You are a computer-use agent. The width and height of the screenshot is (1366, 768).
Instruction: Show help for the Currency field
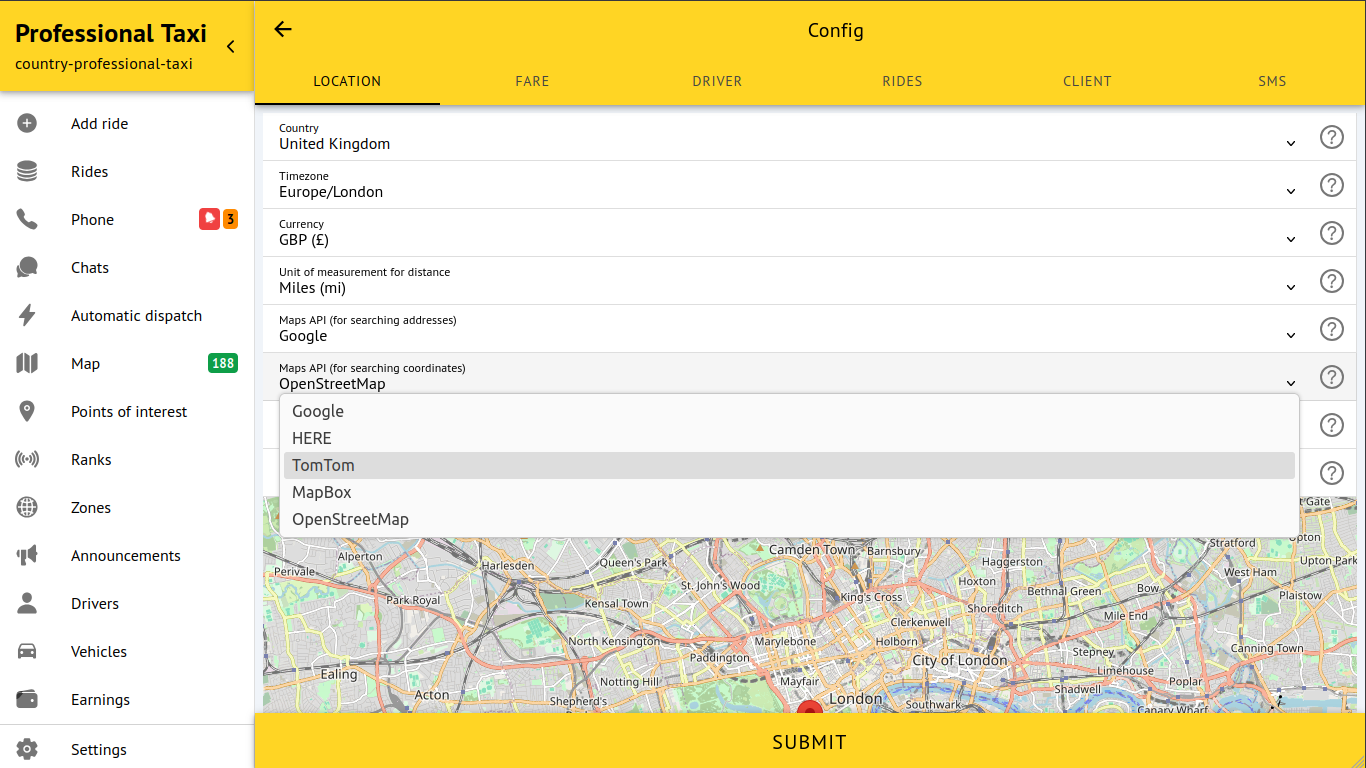coord(1331,233)
